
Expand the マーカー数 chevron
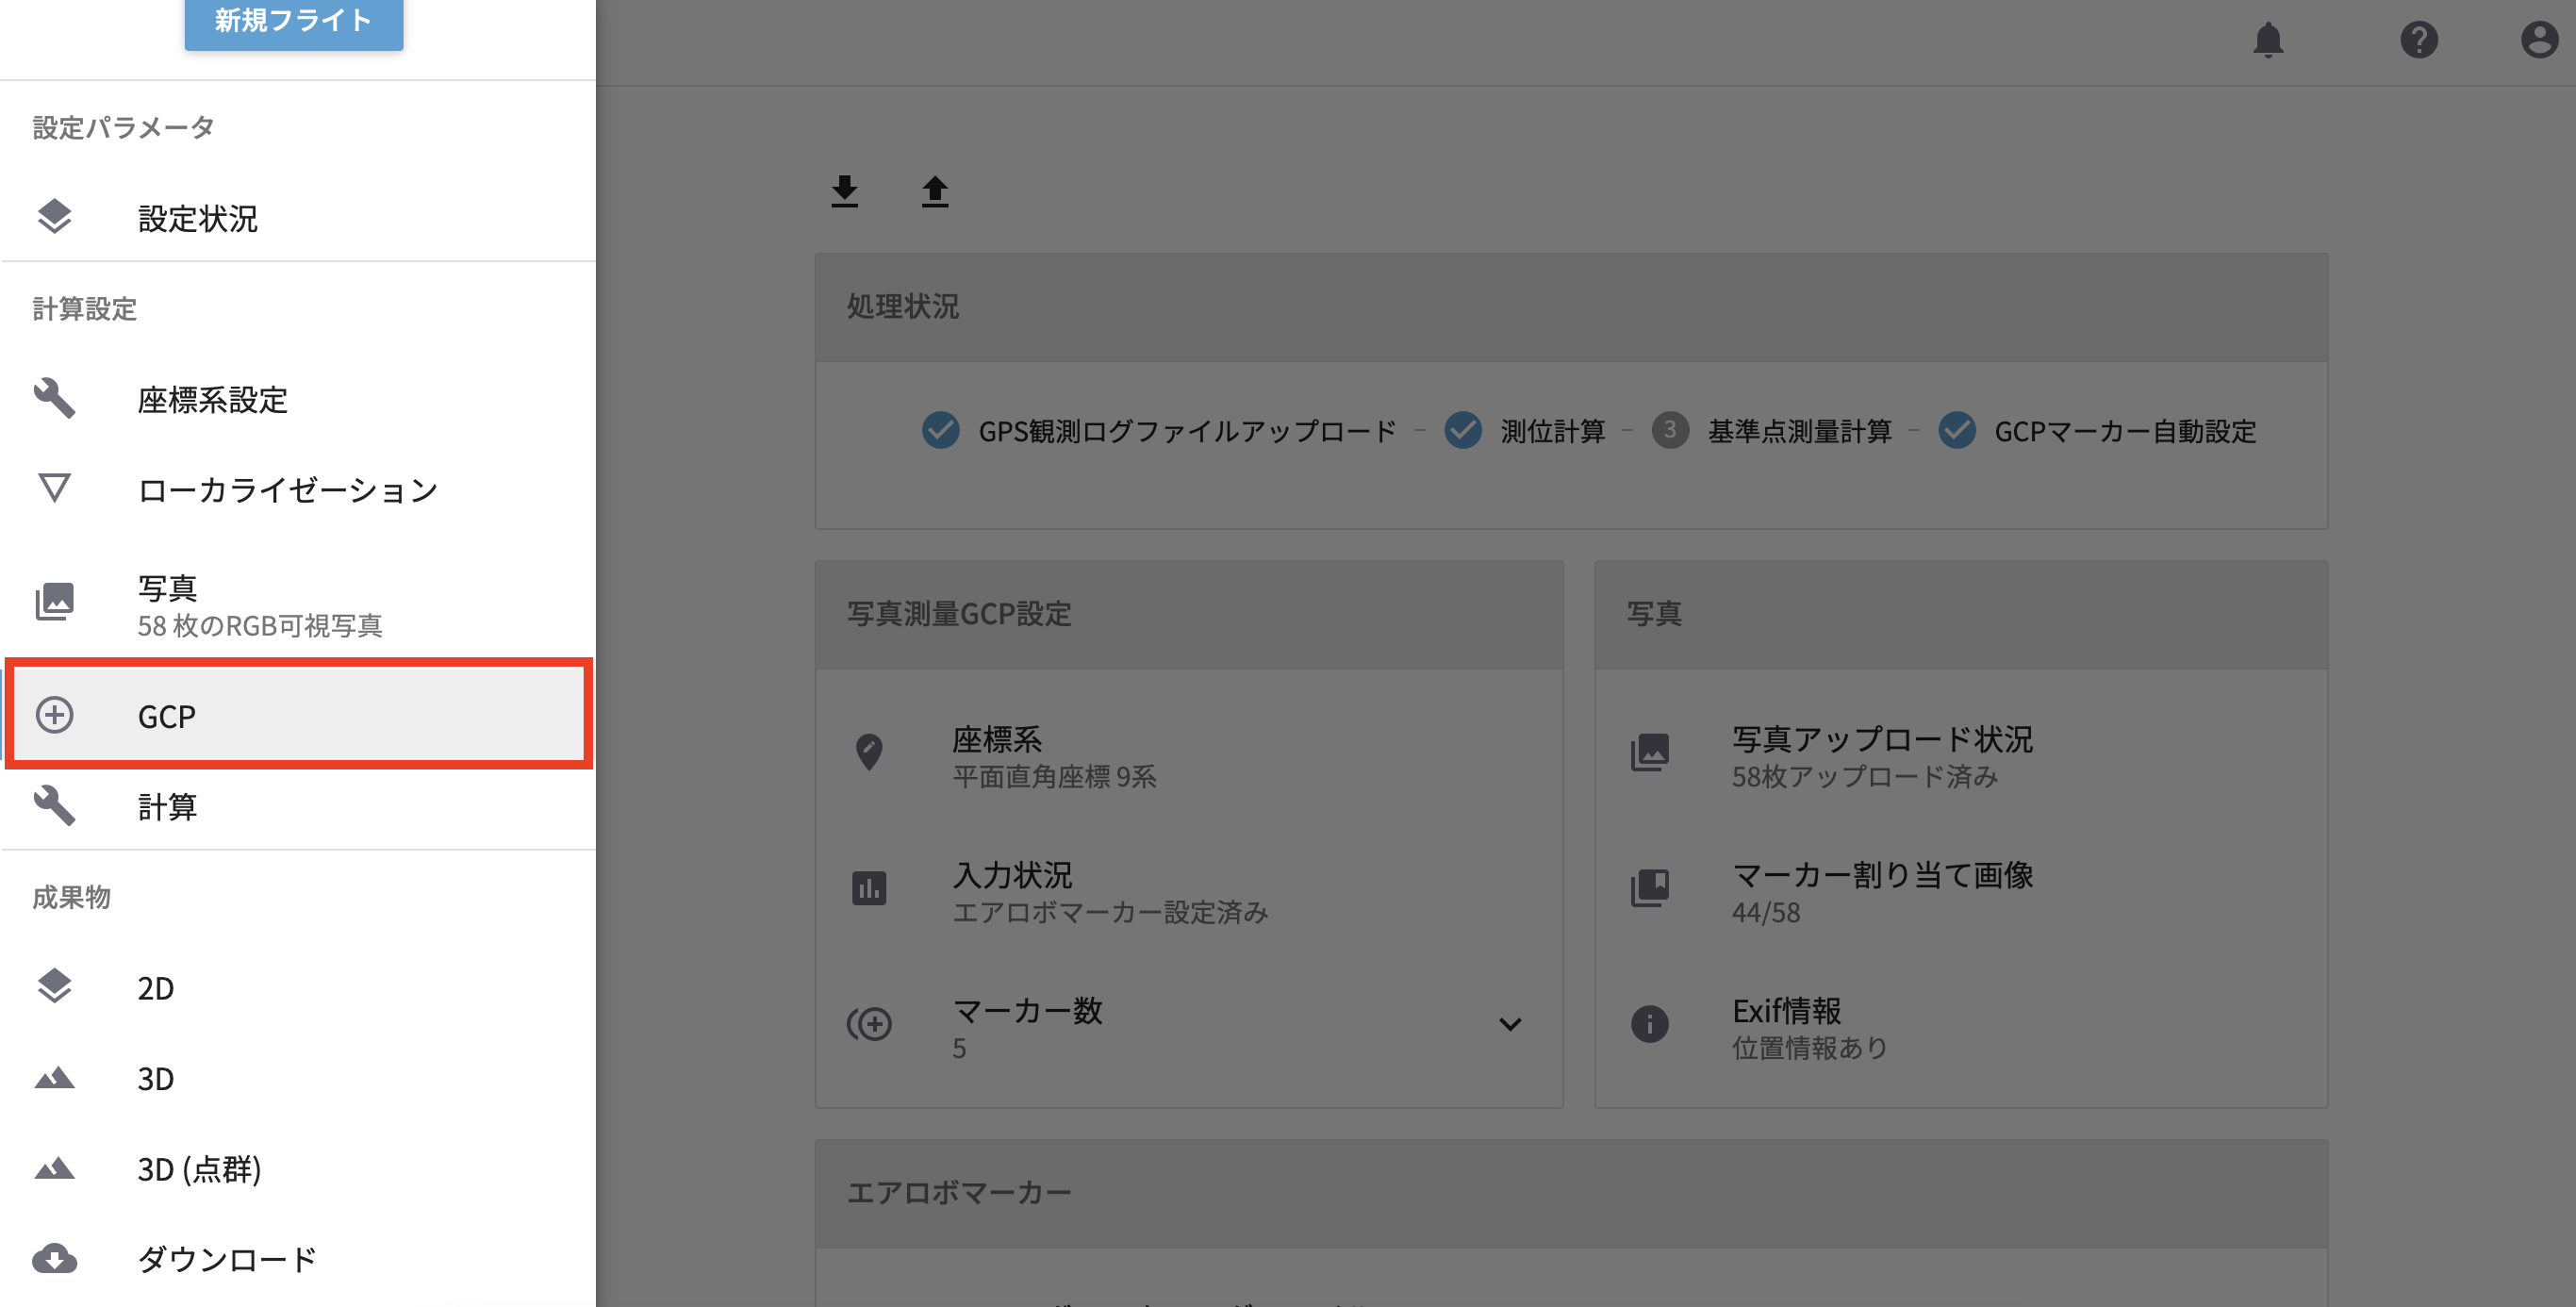(1510, 1024)
